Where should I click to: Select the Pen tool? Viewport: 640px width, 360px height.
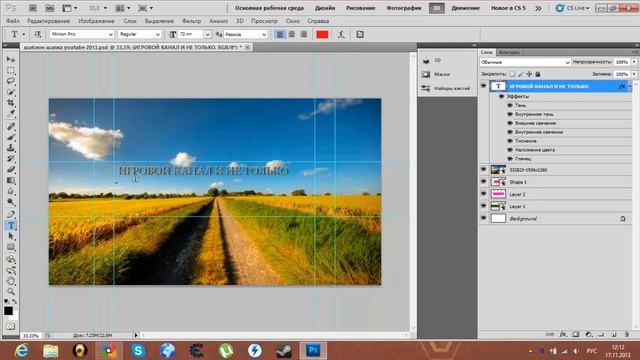pyautogui.click(x=11, y=214)
